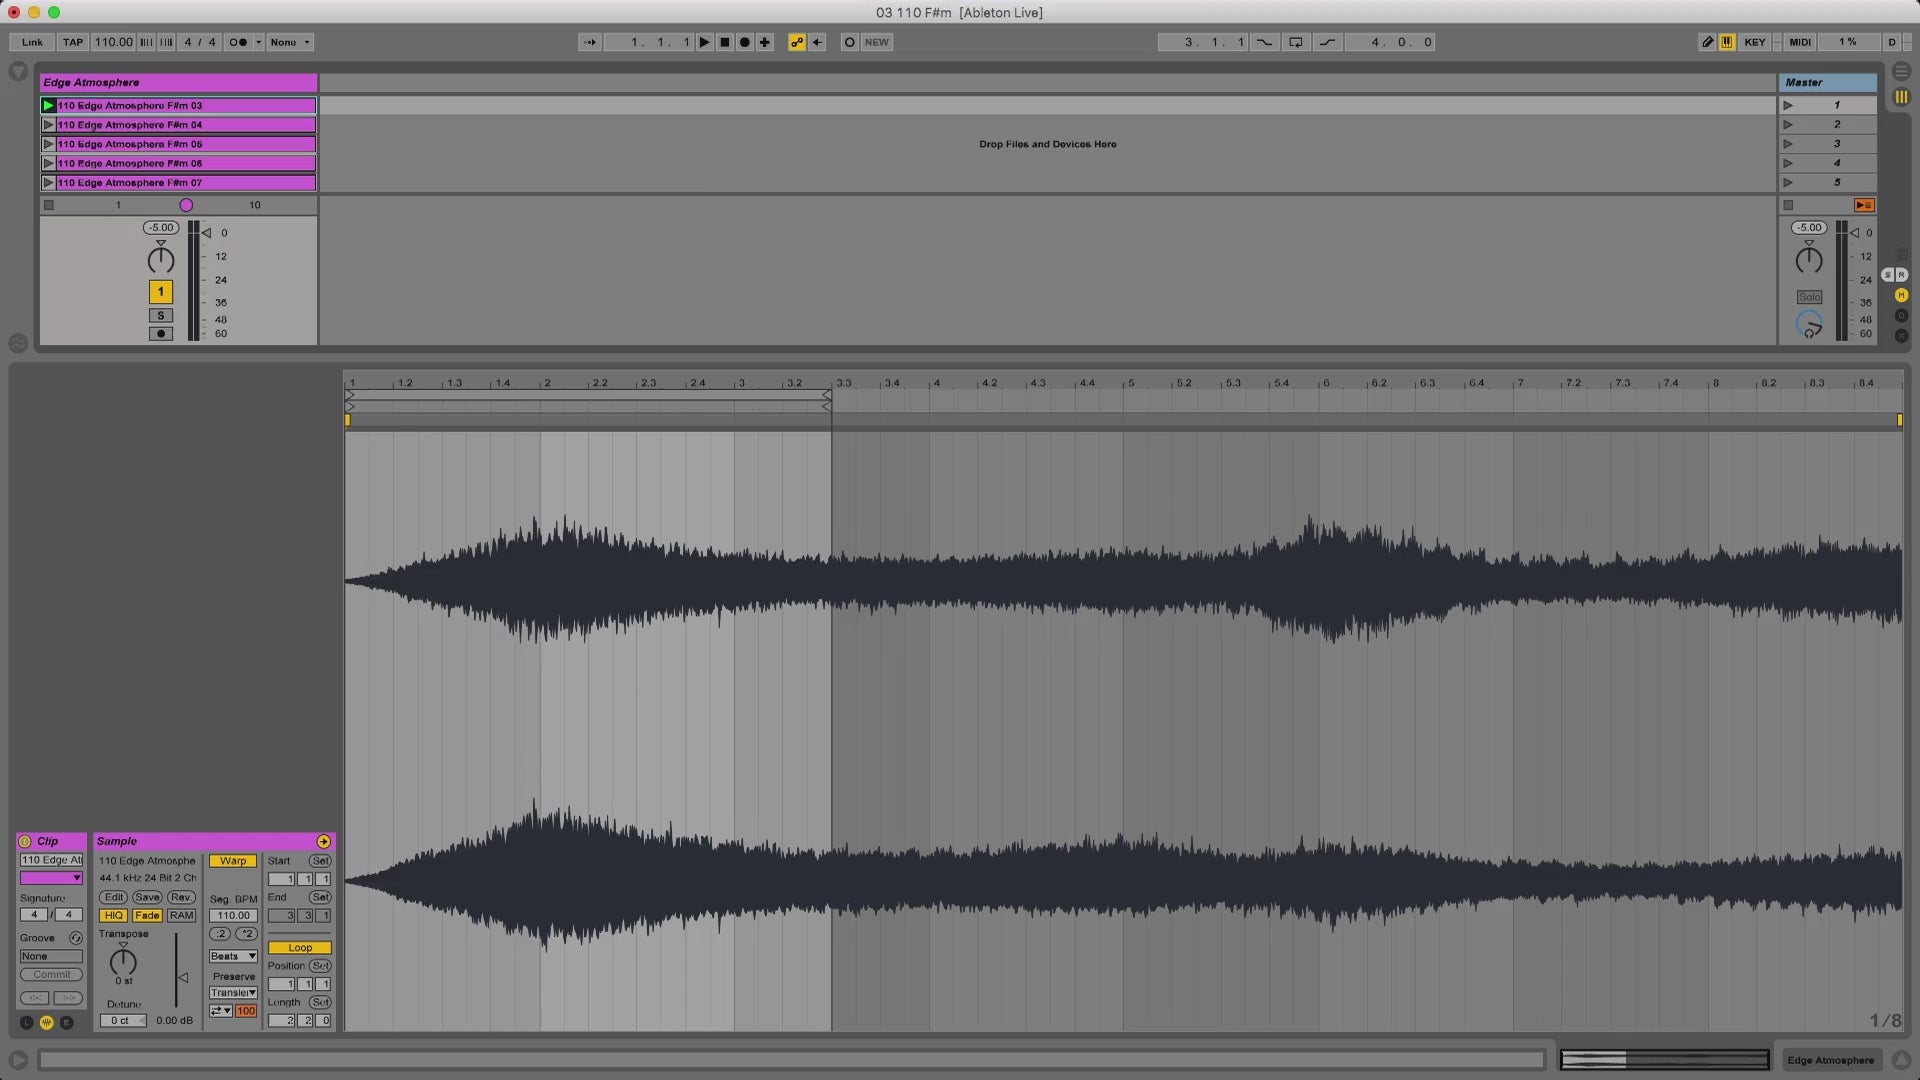
Task: Open clip color chooser dropdown
Action: 51,878
